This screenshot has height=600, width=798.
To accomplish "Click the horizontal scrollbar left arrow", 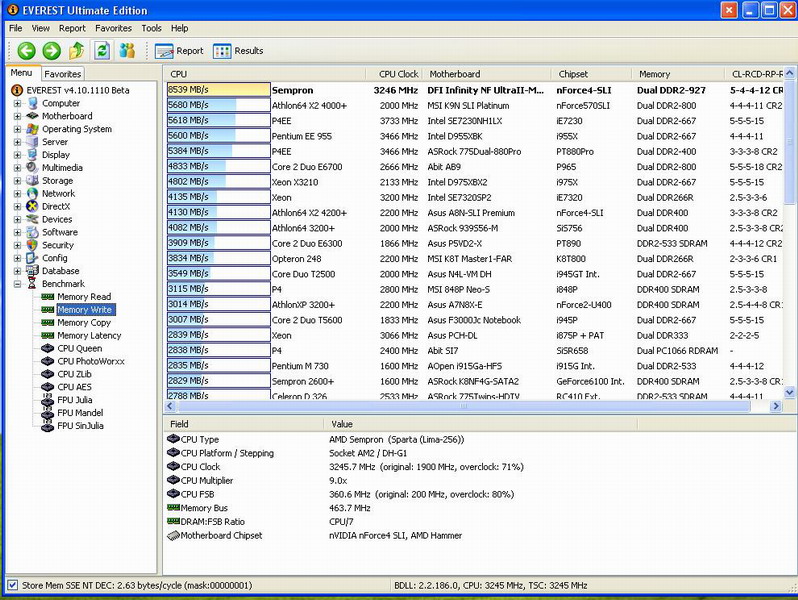I will [170, 406].
